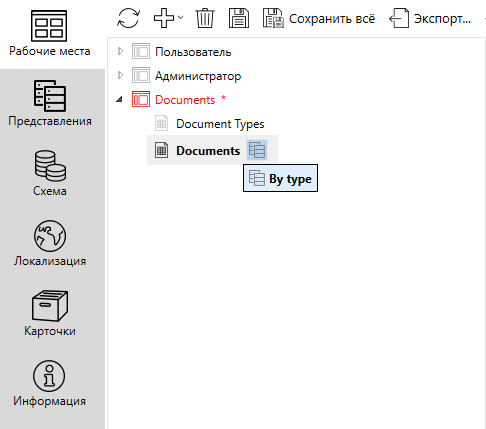The height and width of the screenshot is (429, 486).
Task: Click the trash delete icon
Action: (x=204, y=18)
